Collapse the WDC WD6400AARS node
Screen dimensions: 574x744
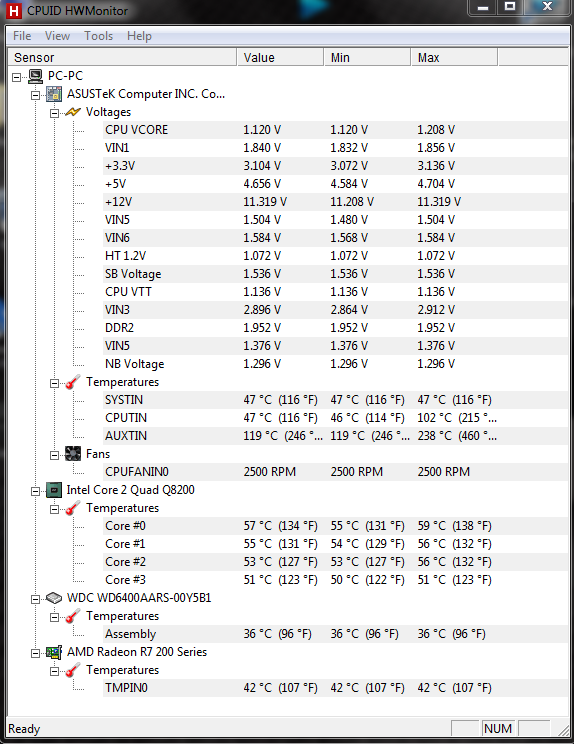[x=36, y=599]
